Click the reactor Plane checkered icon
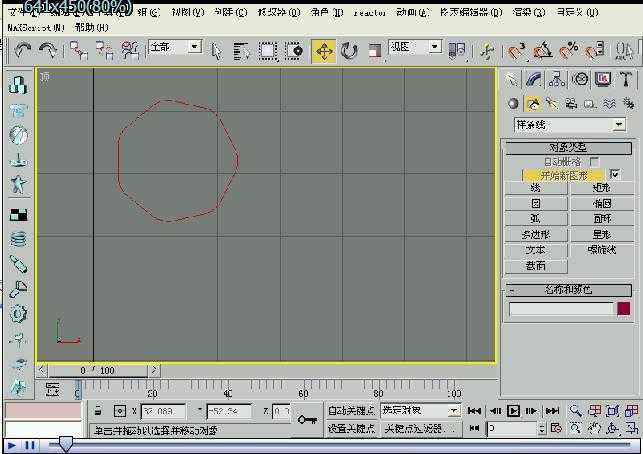 click(18, 214)
